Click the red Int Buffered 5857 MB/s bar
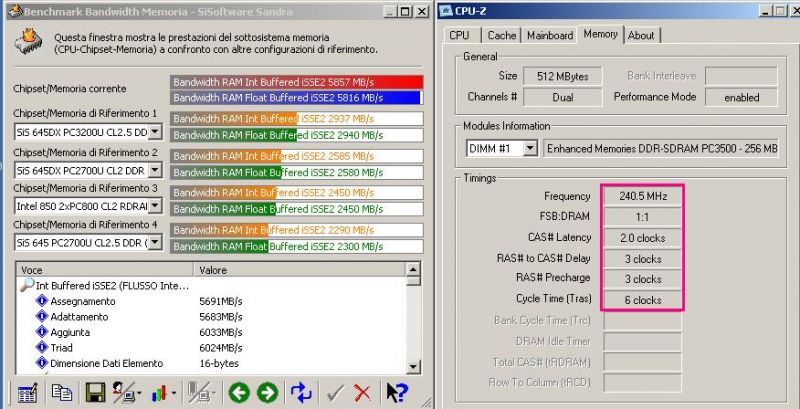 point(296,82)
